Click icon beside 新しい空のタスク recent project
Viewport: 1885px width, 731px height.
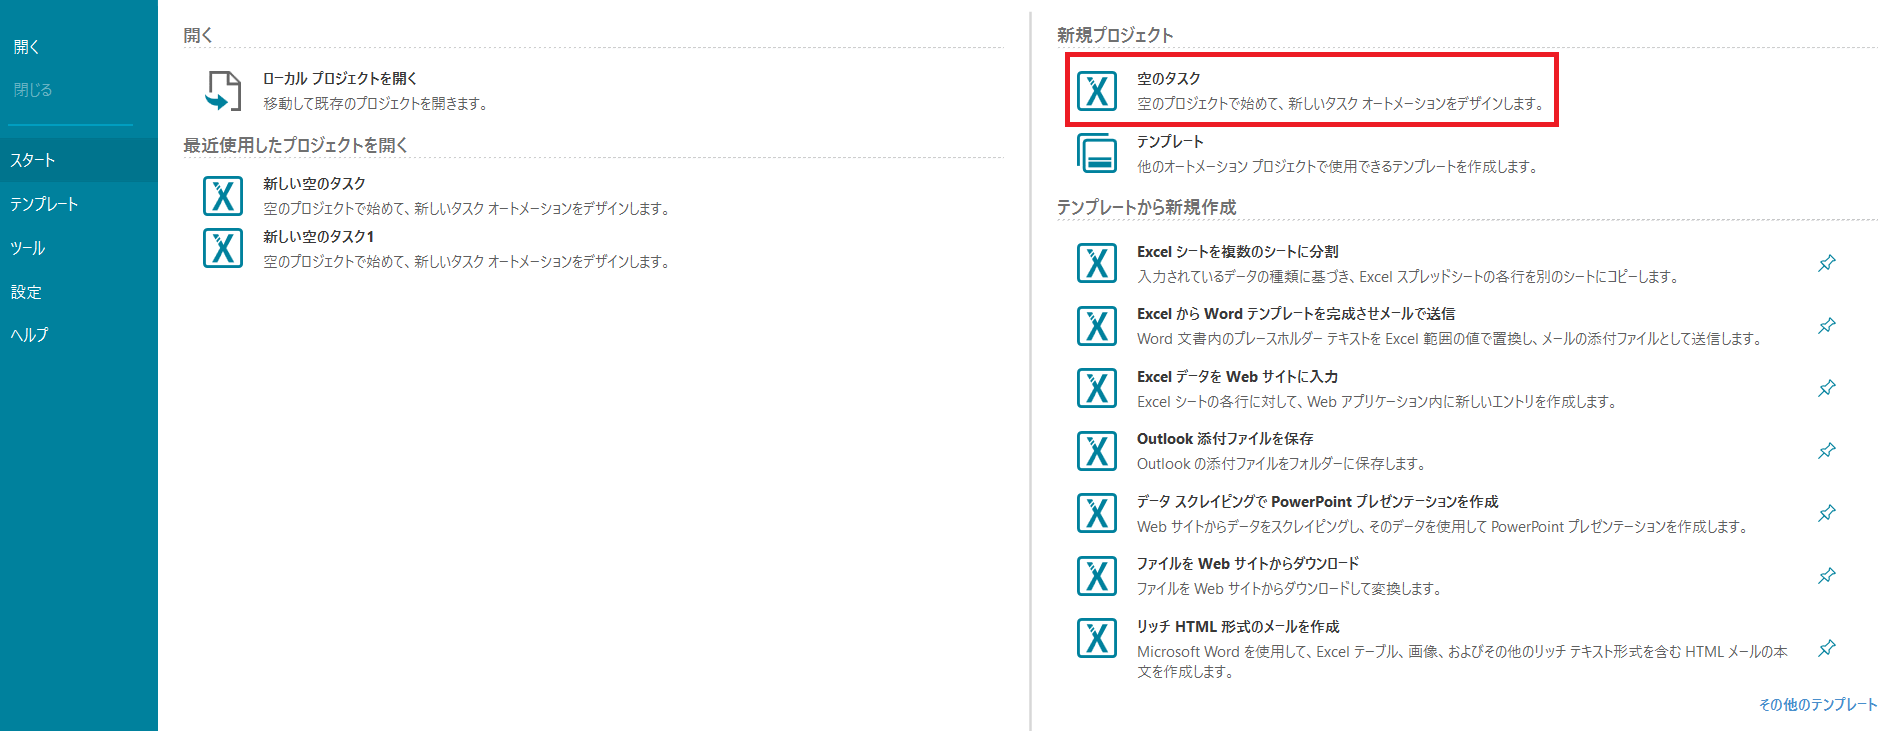223,196
